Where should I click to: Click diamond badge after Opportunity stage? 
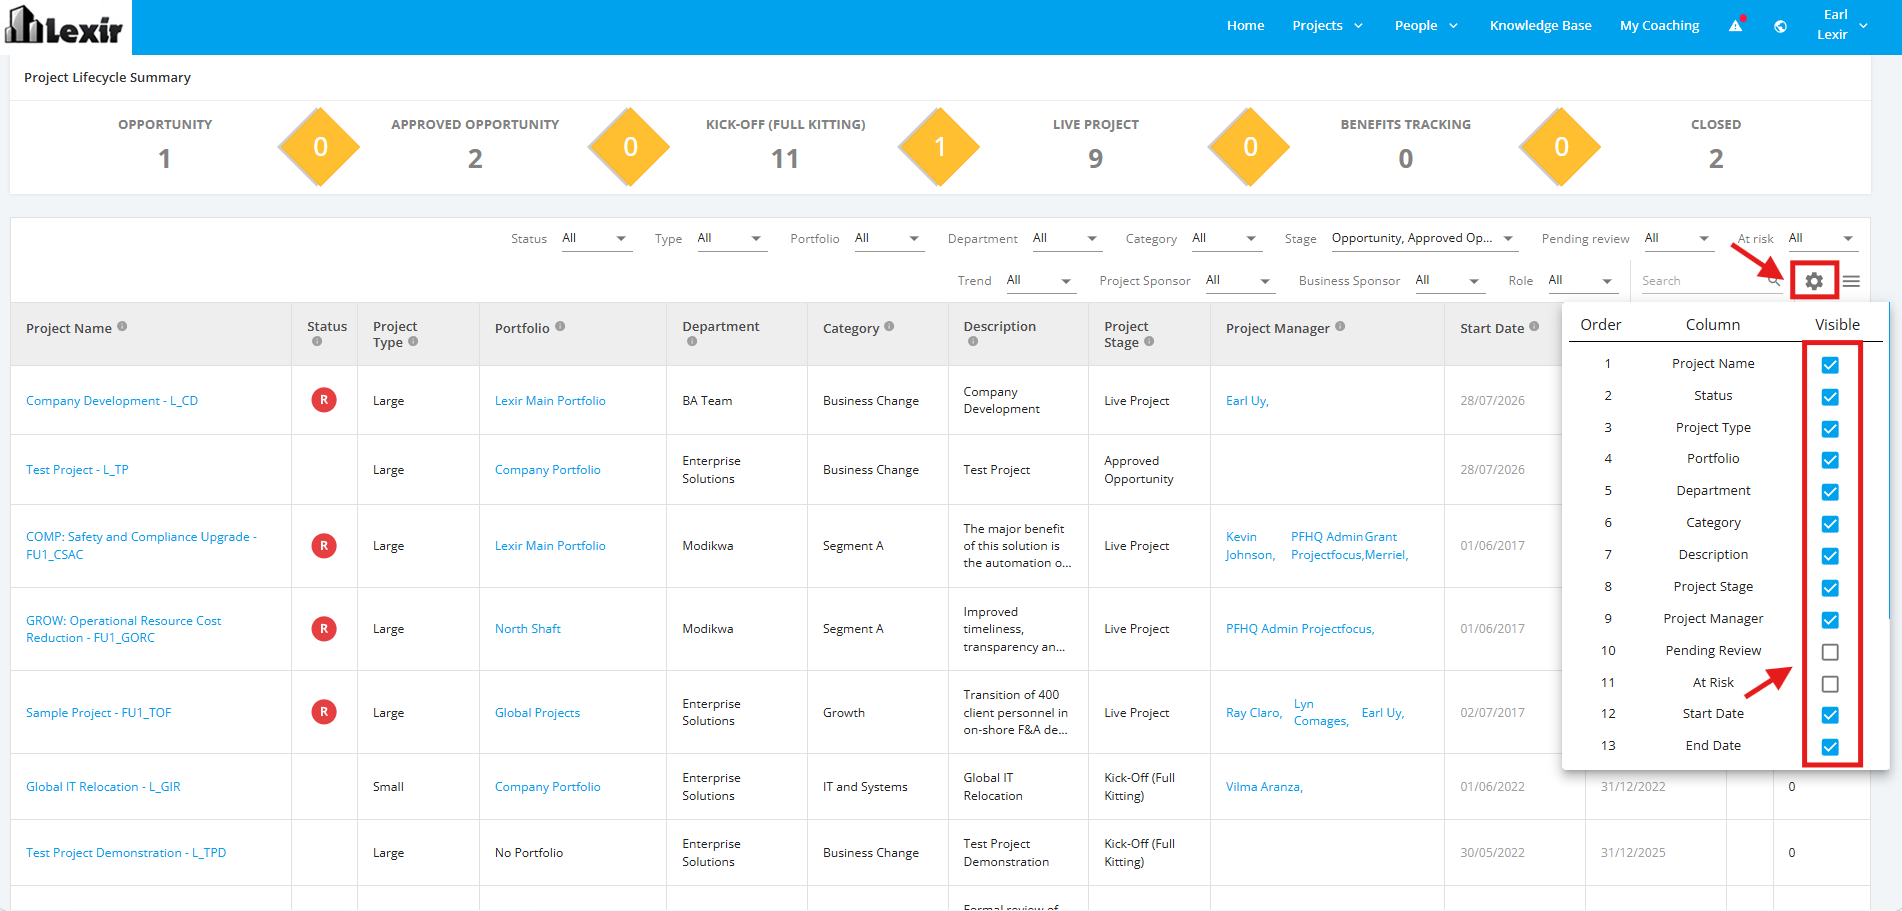click(x=320, y=147)
